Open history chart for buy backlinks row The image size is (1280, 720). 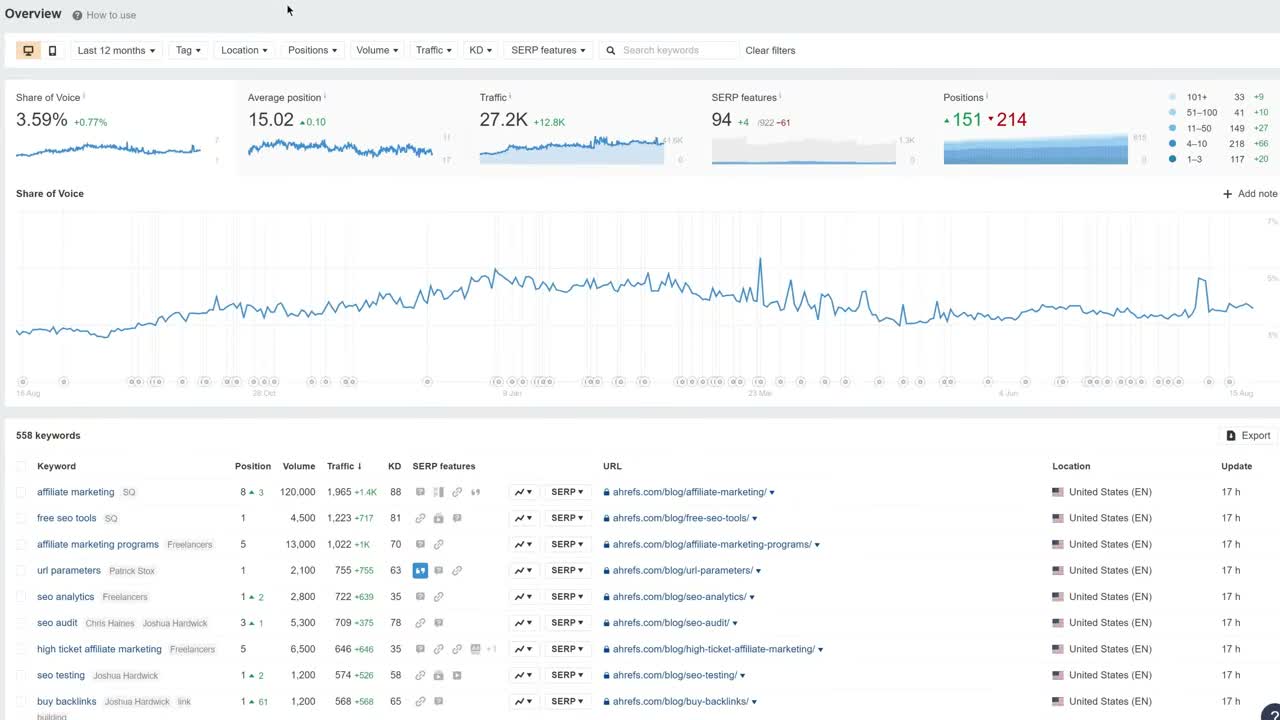point(524,701)
